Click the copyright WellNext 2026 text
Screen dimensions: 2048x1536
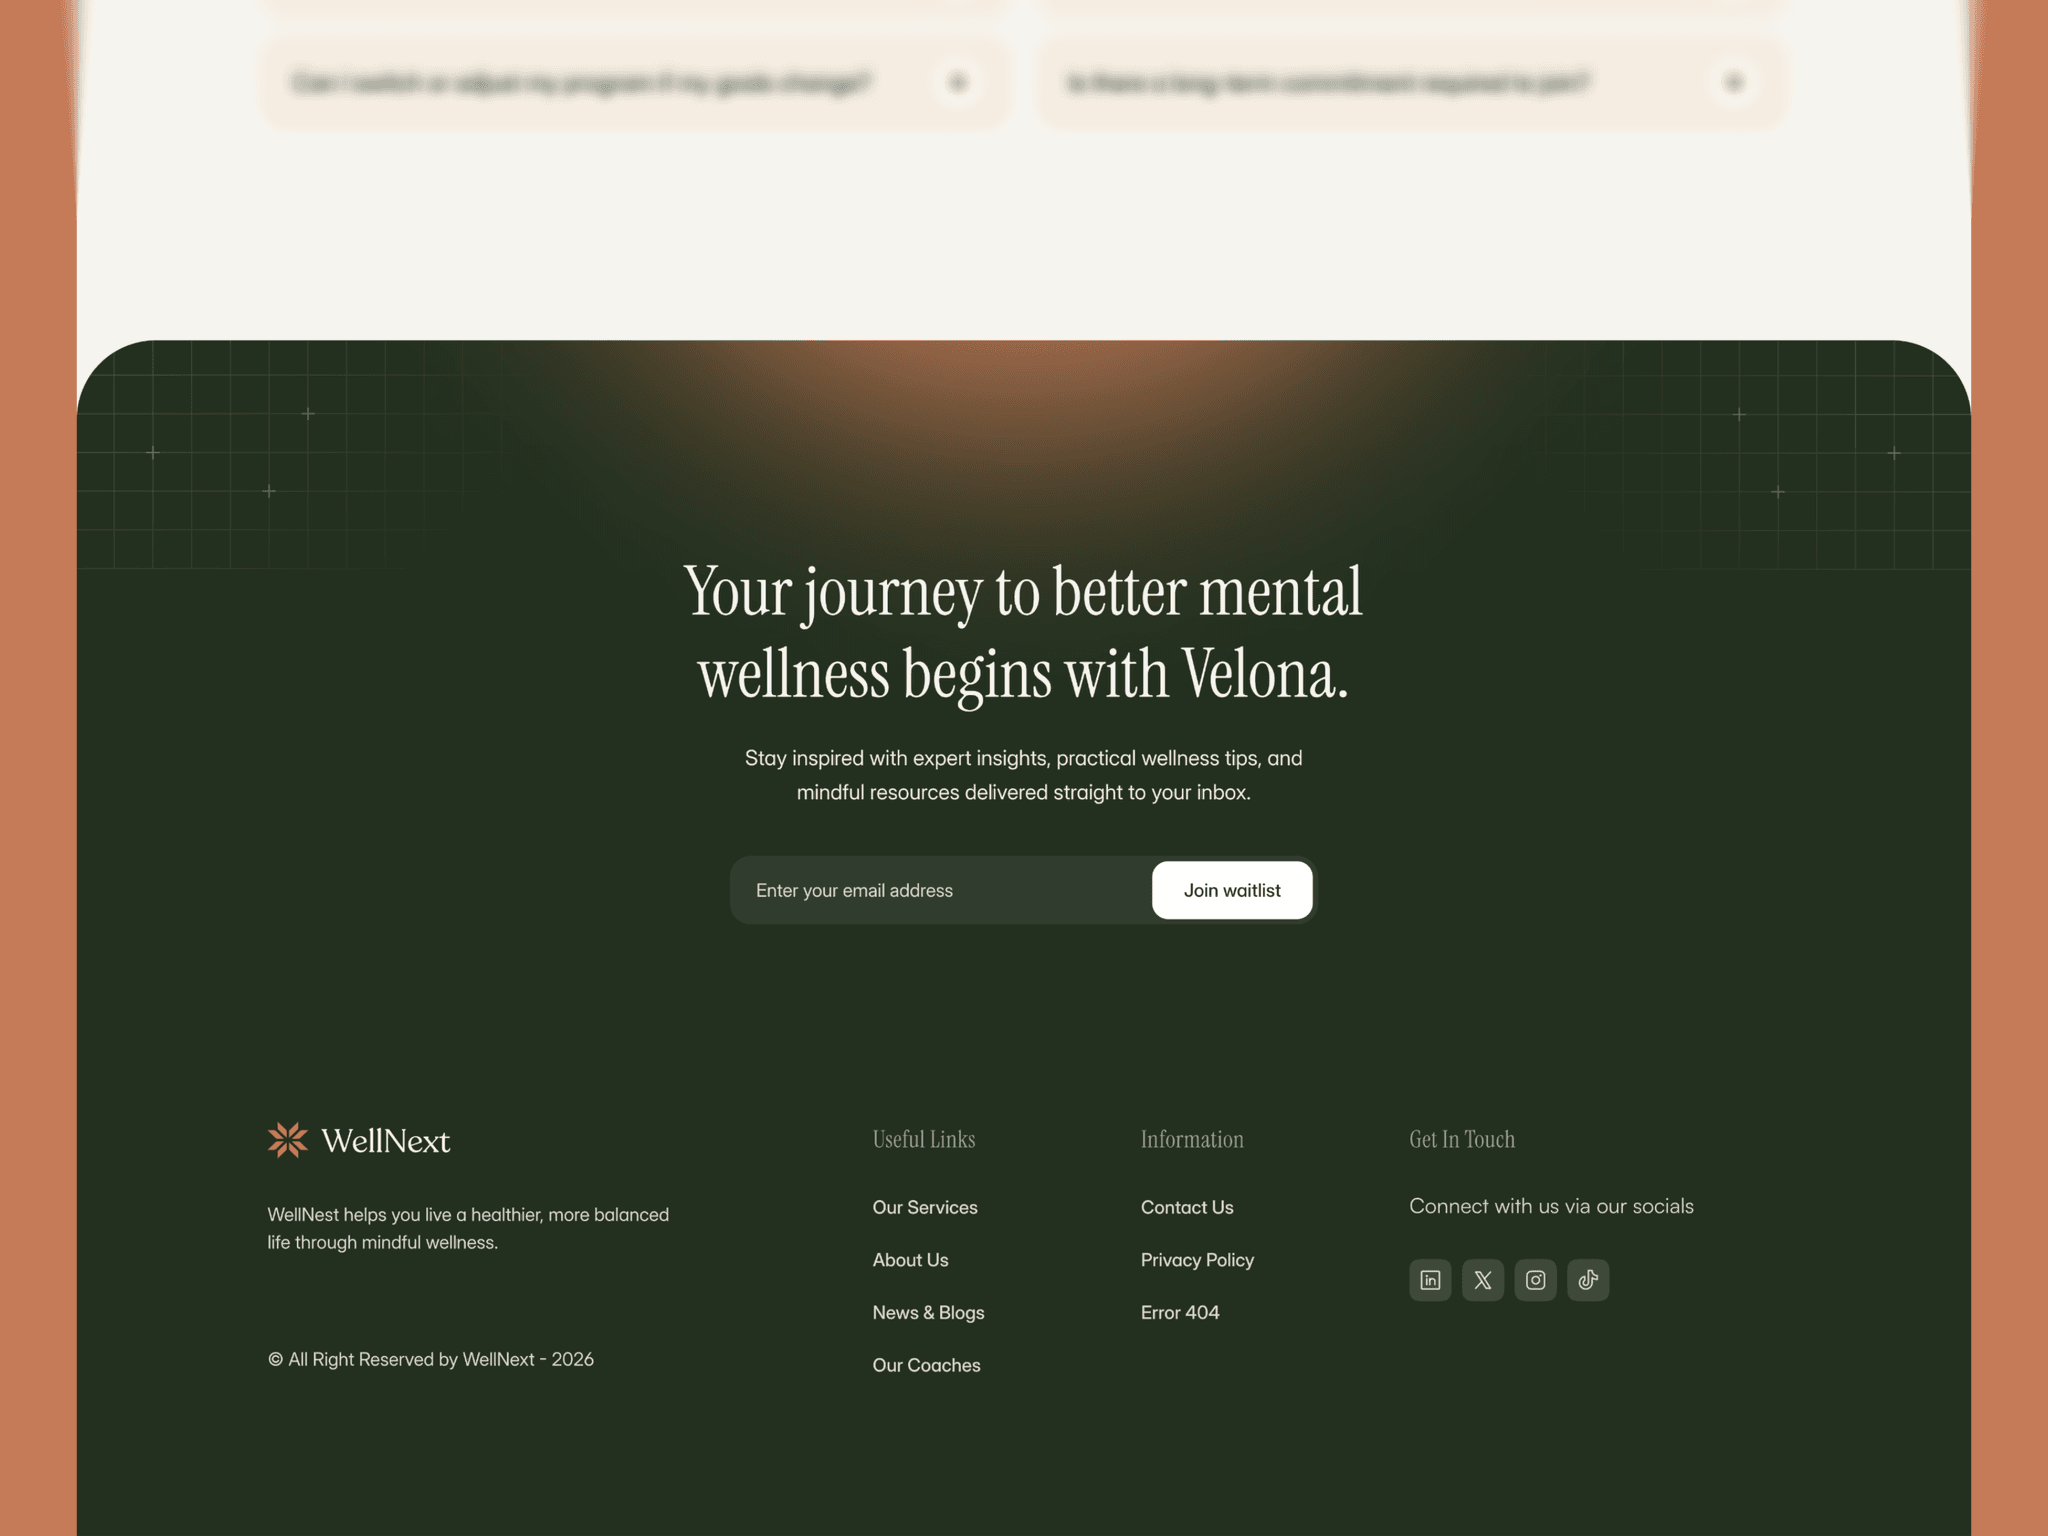click(x=431, y=1359)
